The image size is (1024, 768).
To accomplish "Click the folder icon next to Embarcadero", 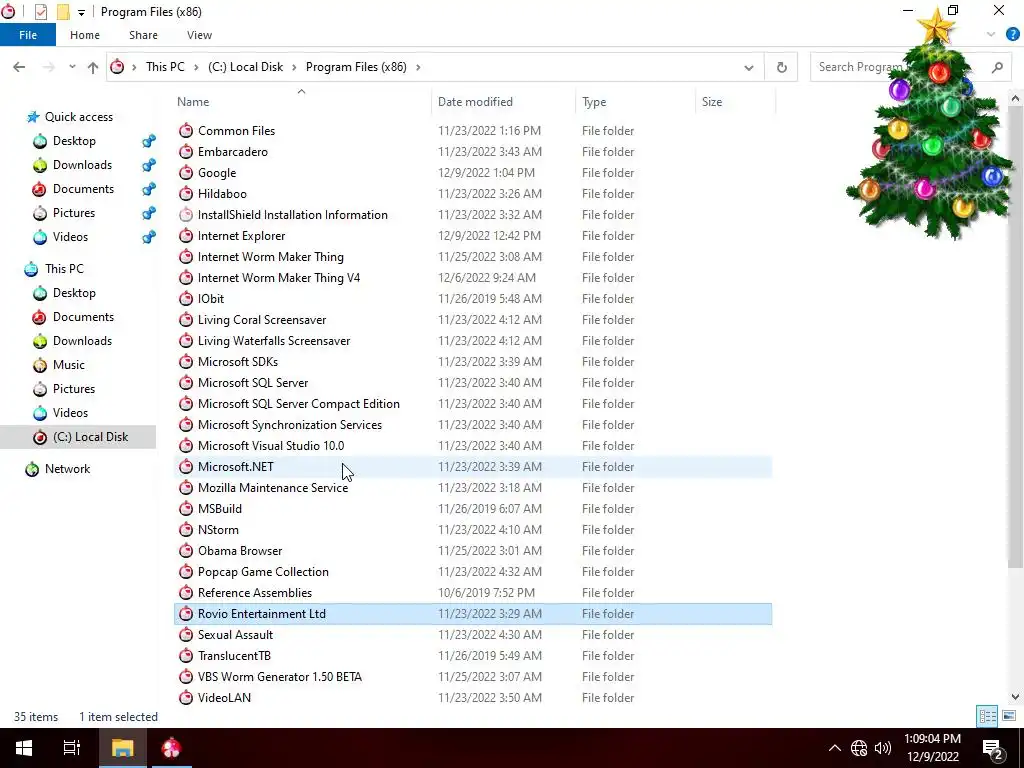I will pos(186,152).
